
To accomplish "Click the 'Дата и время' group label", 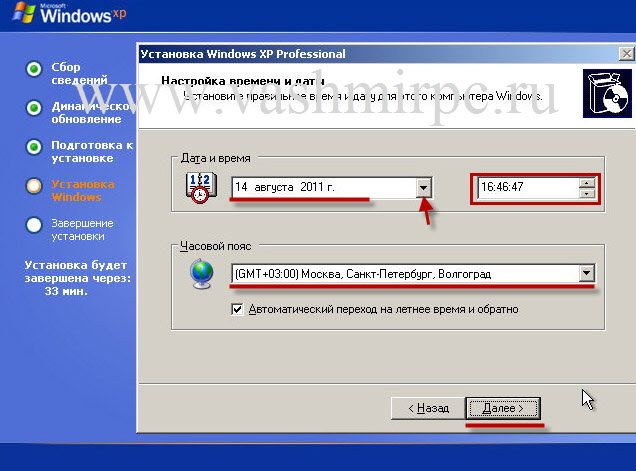I will click(x=216, y=158).
